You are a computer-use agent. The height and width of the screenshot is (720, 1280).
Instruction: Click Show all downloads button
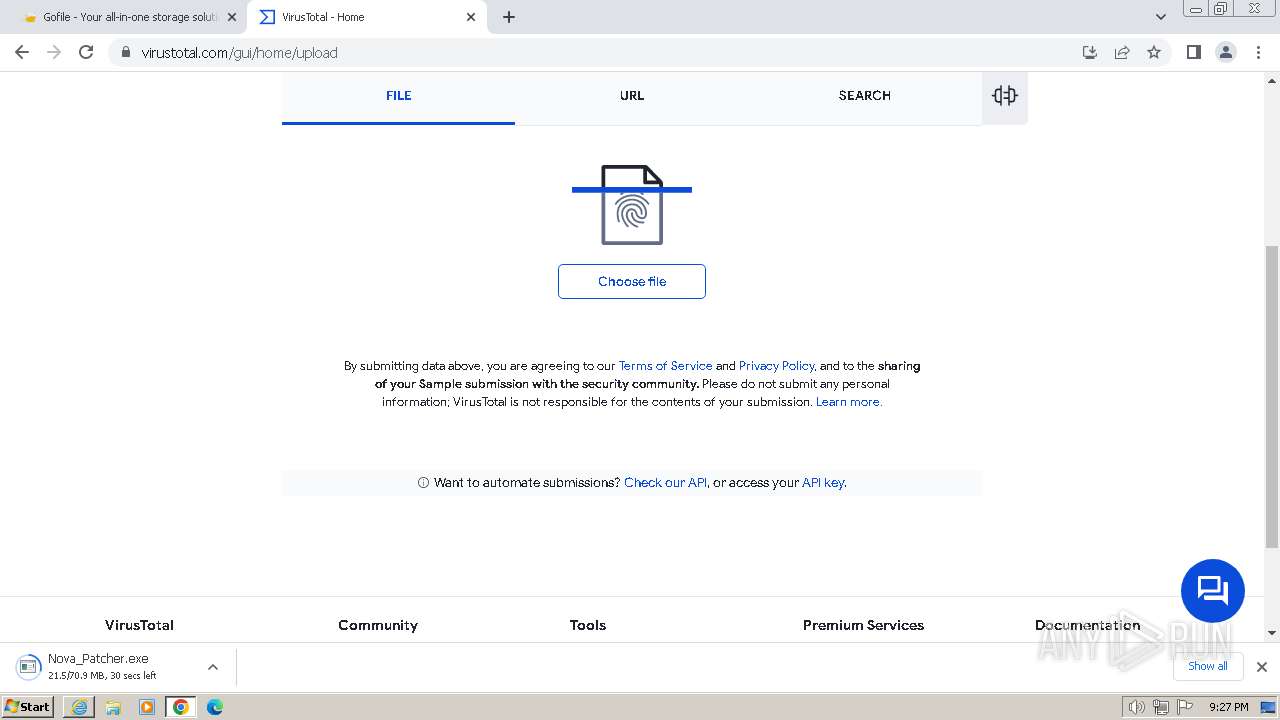point(1207,666)
